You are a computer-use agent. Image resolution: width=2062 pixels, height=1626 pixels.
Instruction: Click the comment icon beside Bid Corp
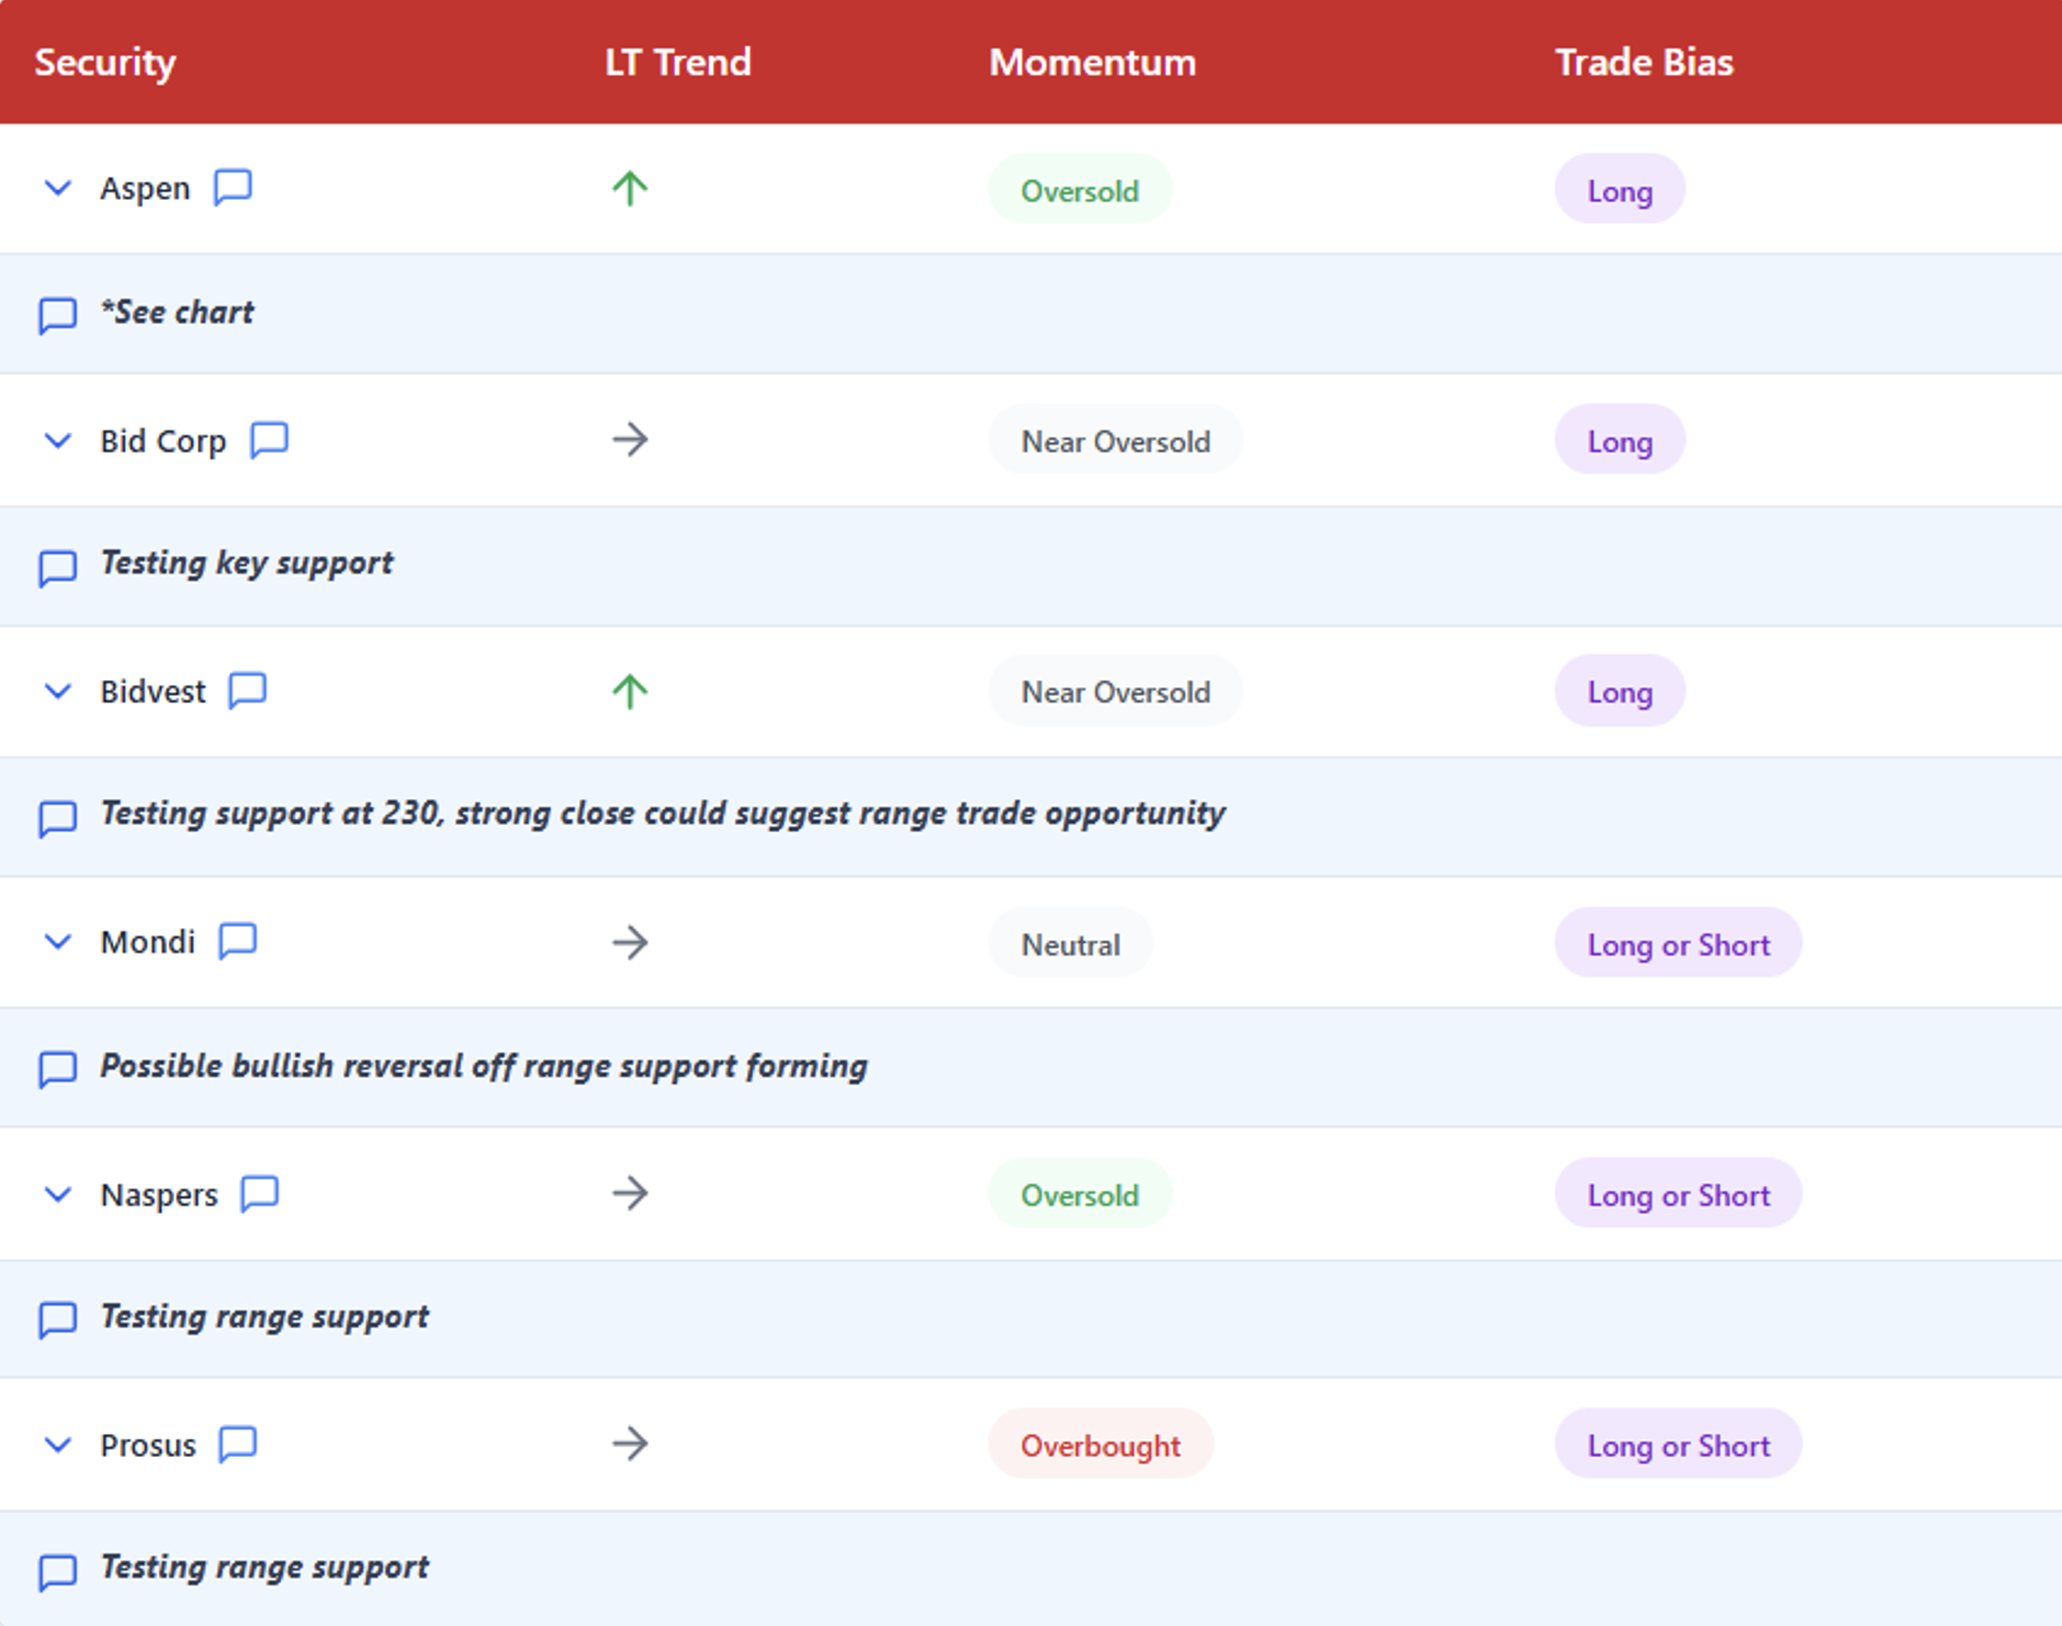269,440
